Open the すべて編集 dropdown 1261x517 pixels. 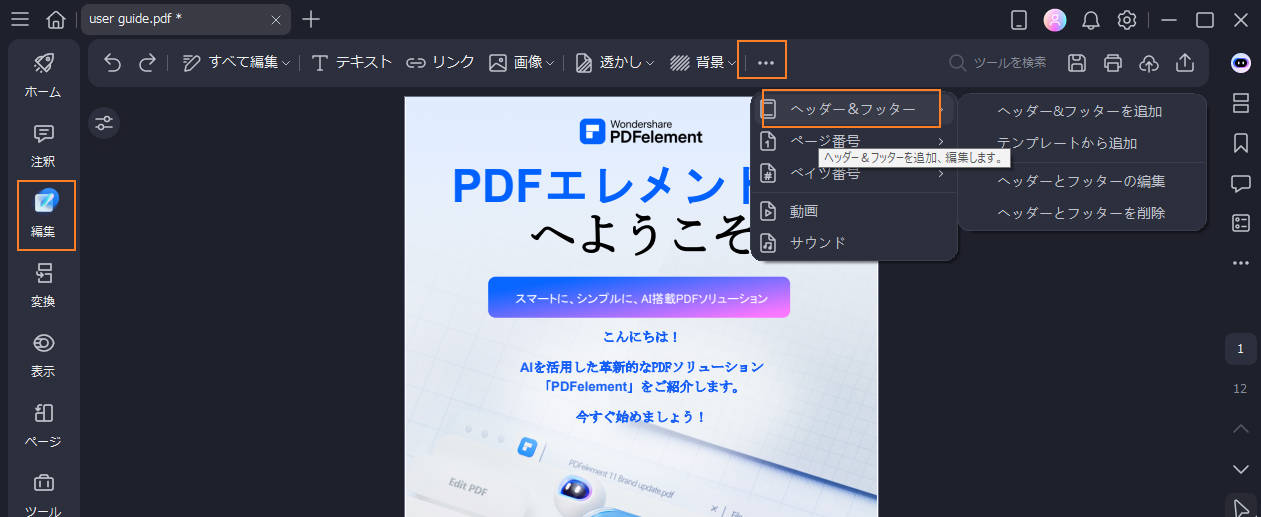pos(236,62)
